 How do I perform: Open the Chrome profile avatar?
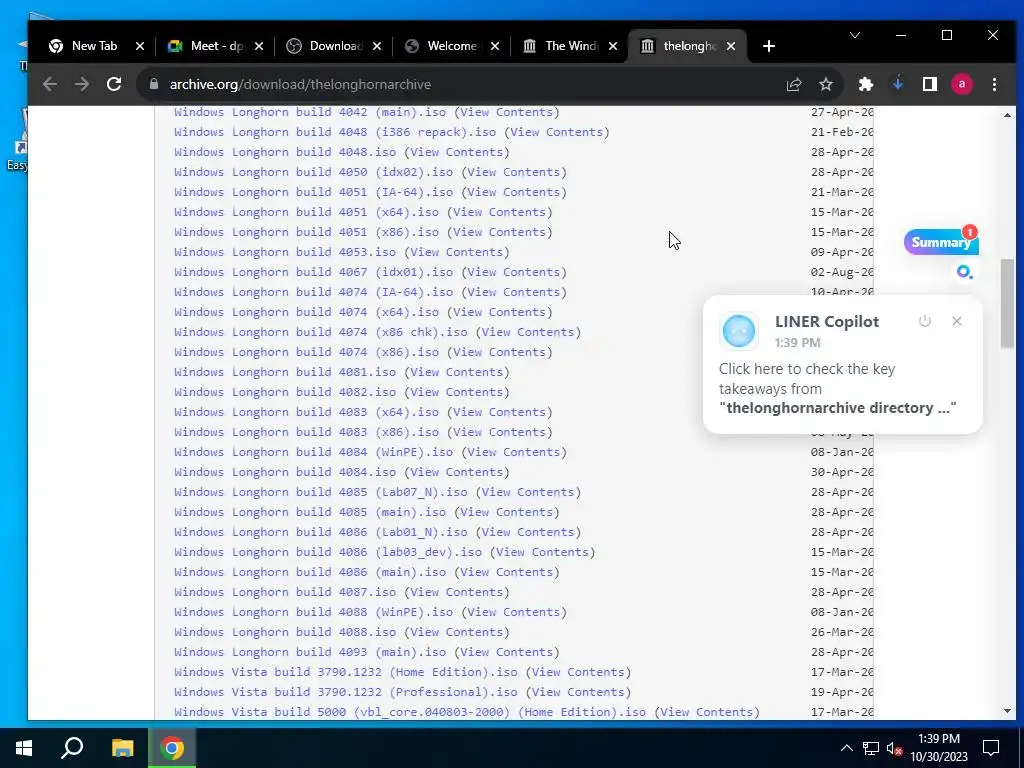pos(961,84)
